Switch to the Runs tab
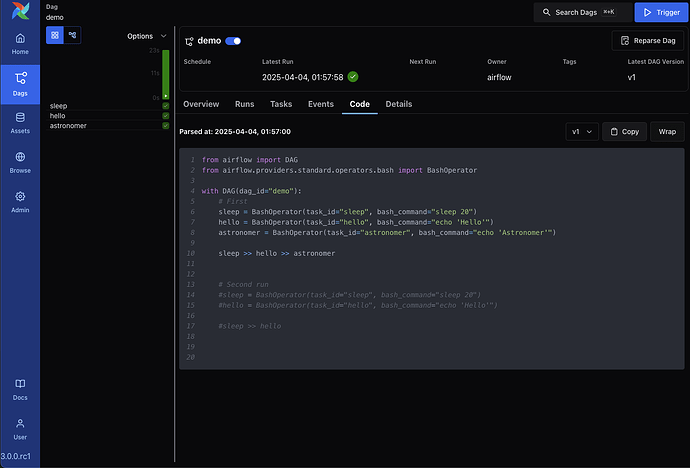 245,104
